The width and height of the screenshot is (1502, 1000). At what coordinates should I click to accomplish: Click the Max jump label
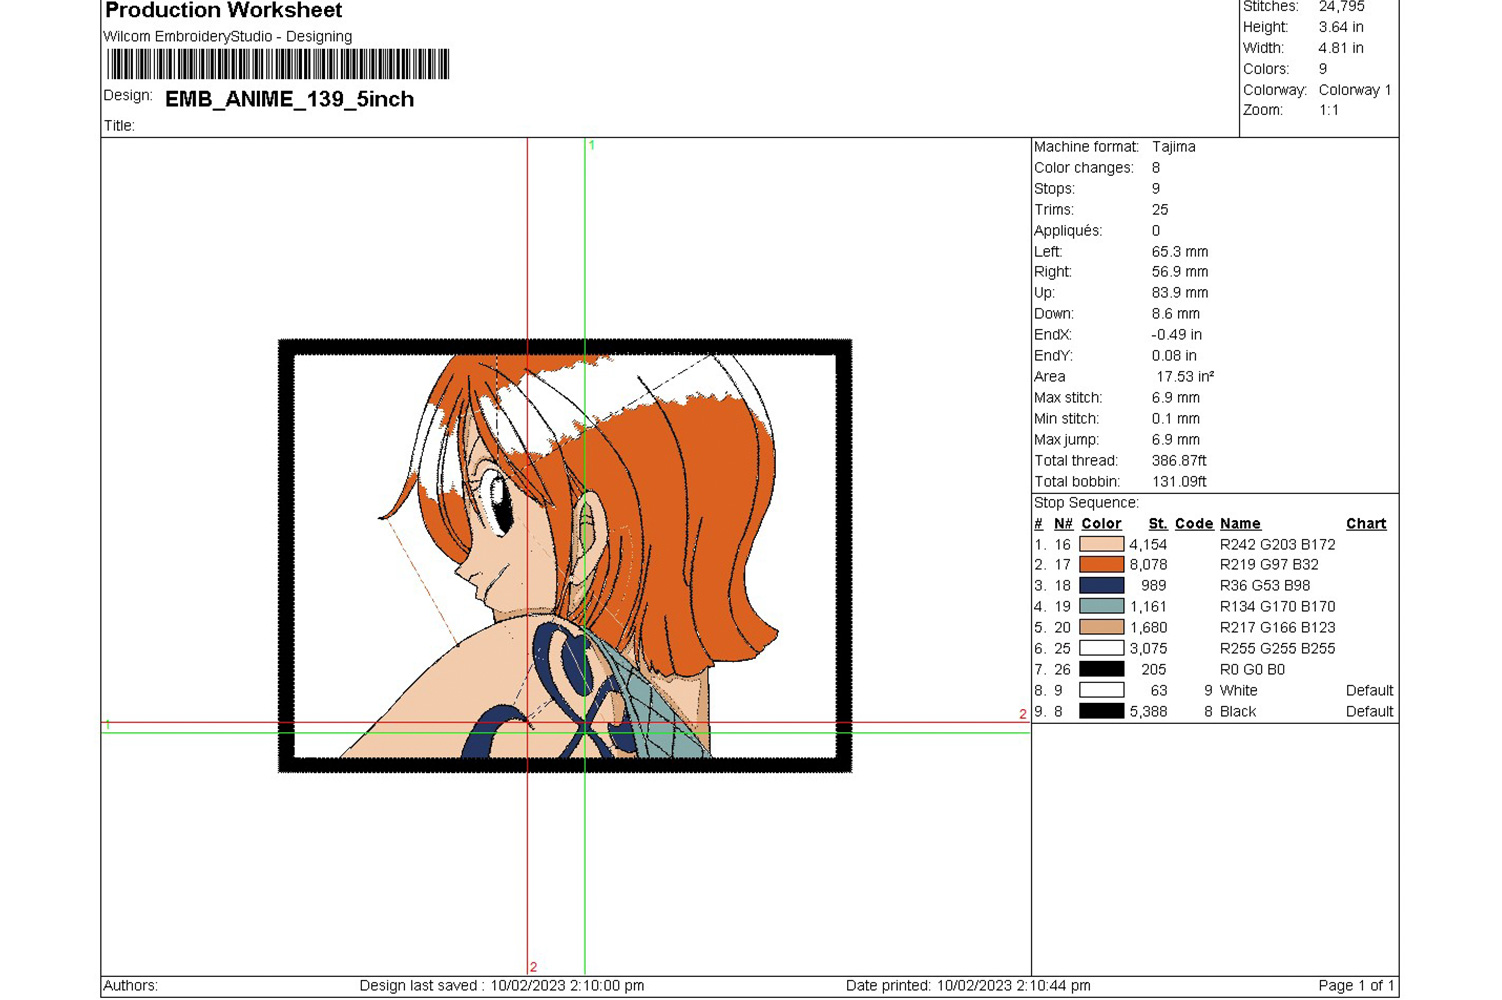[1066, 440]
